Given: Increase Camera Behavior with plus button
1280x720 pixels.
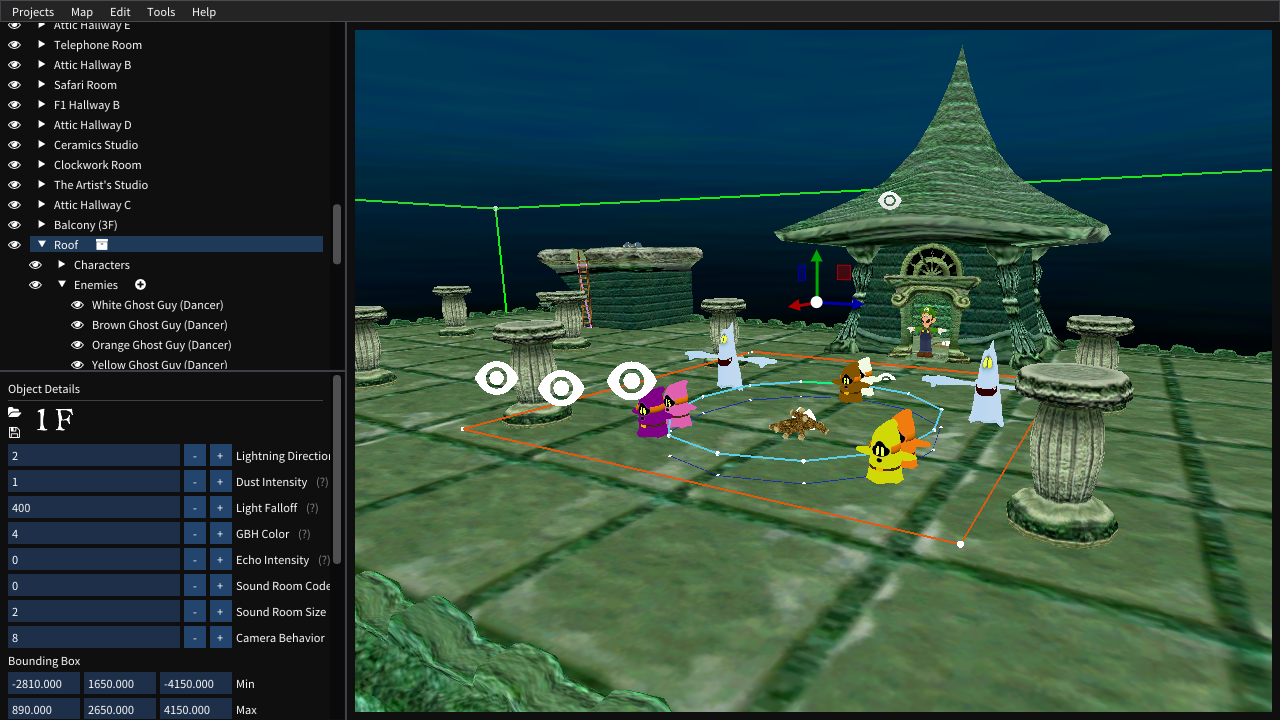Looking at the screenshot, I should coord(220,638).
